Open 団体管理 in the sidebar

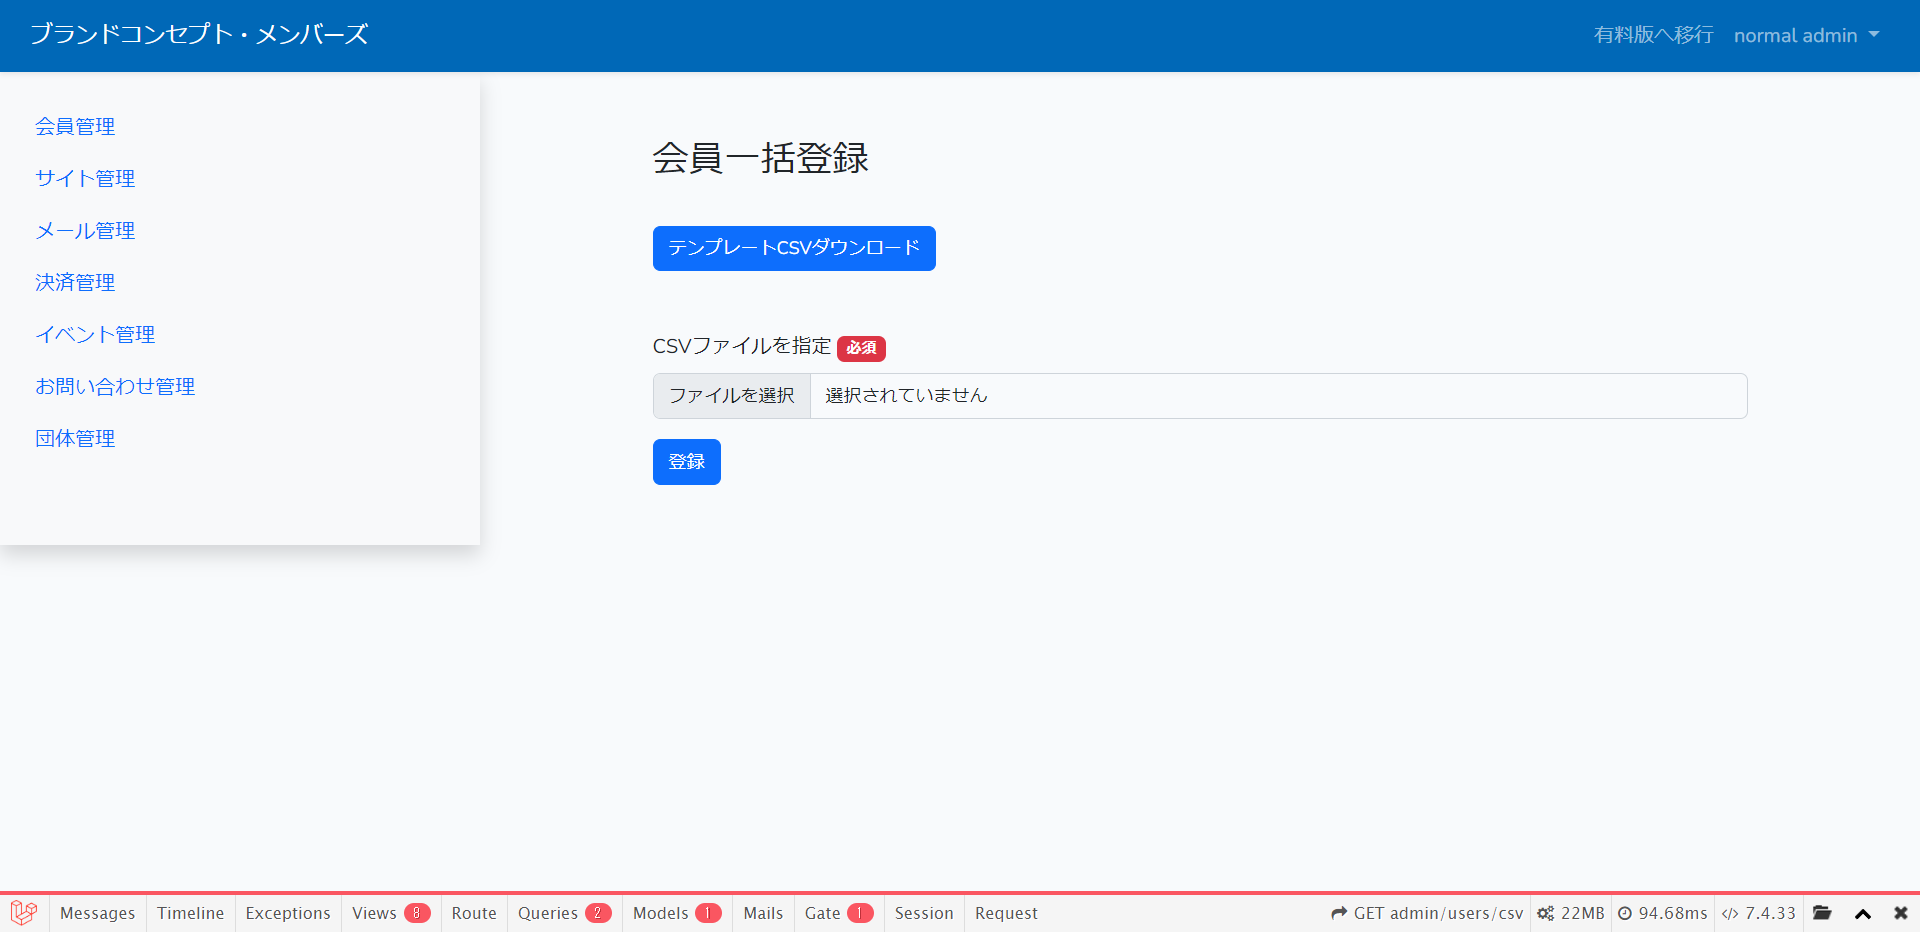(x=75, y=438)
